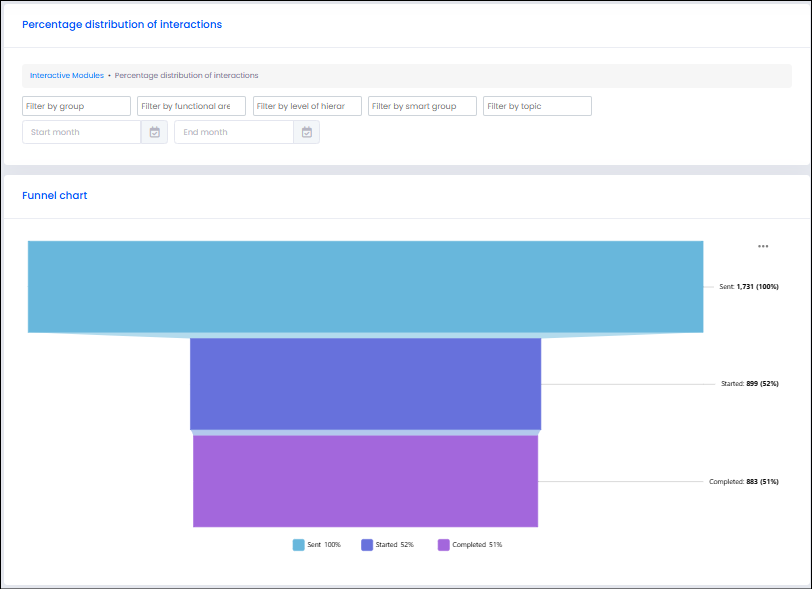Viewport: 812px width, 589px height.
Task: Click the Percentage distribution of interactions page title
Action: tap(122, 24)
